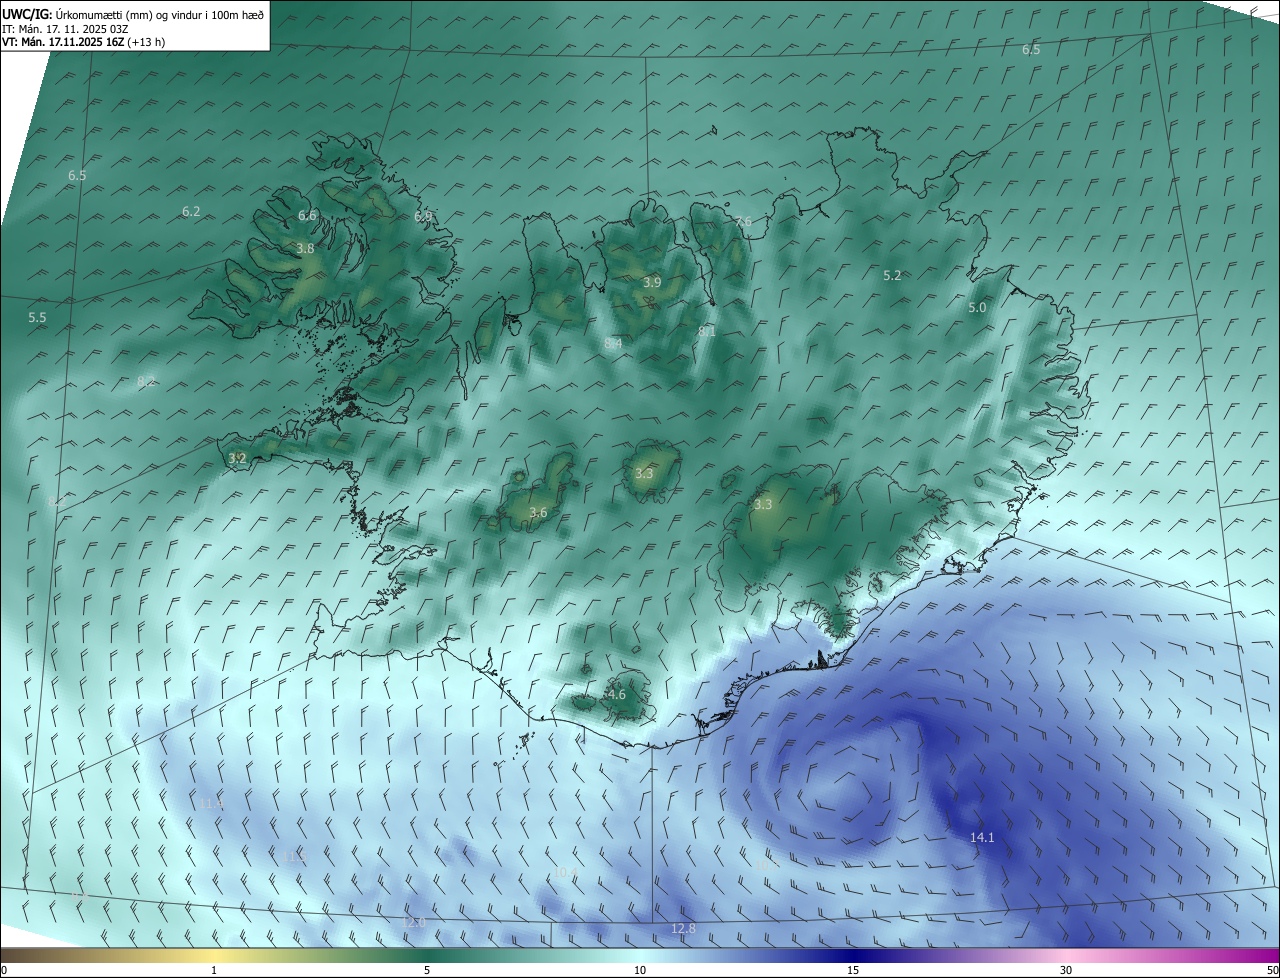Click the UWC/IG title text
Image resolution: width=1280 pixels, height=978 pixels.
pyautogui.click(x=26, y=16)
